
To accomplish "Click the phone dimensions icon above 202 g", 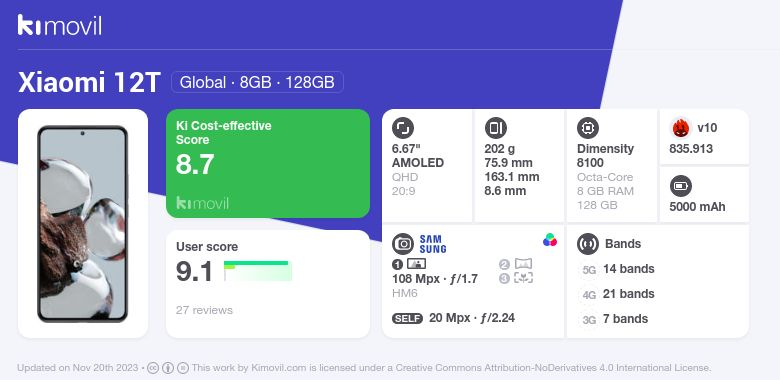I will pyautogui.click(x=495, y=128).
